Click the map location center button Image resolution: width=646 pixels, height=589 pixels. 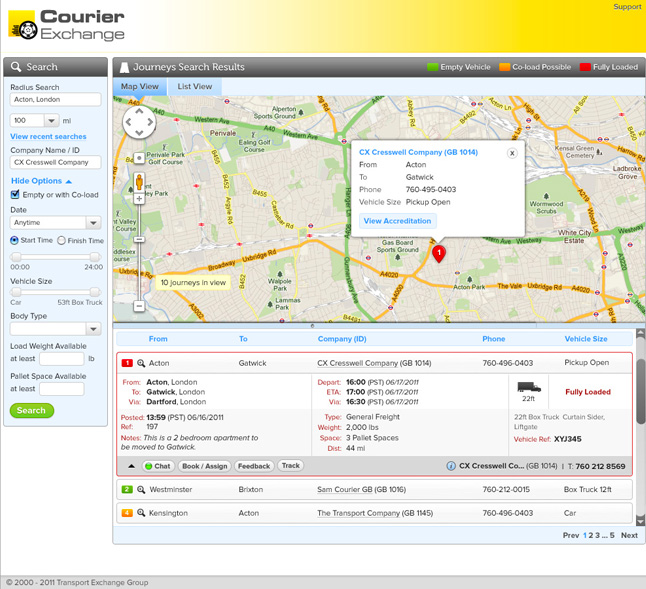point(139,158)
